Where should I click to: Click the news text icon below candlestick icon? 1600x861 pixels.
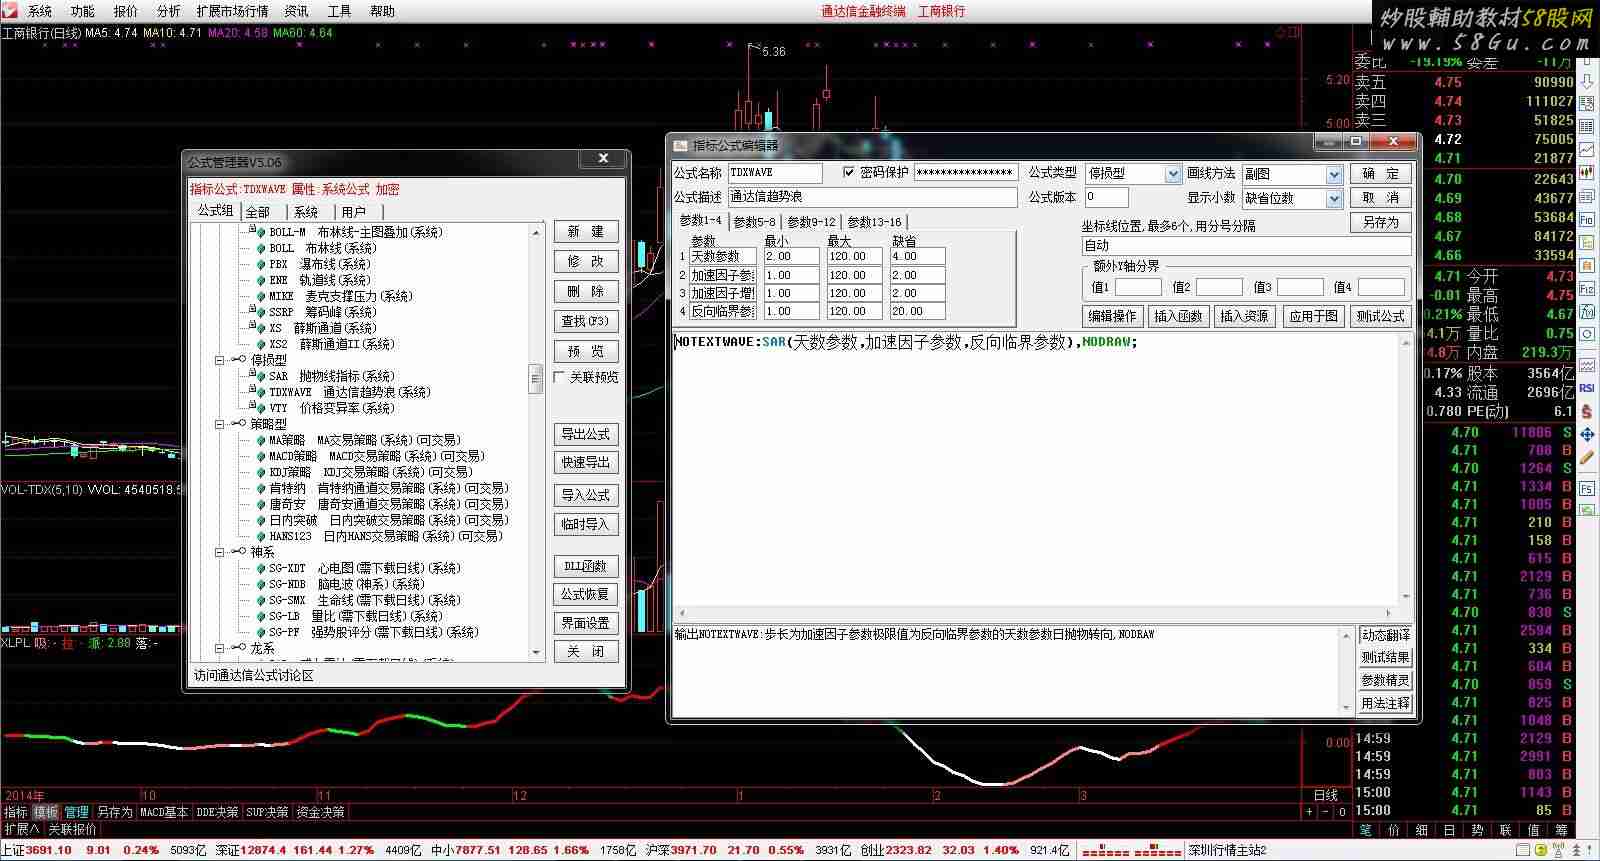click(1586, 196)
